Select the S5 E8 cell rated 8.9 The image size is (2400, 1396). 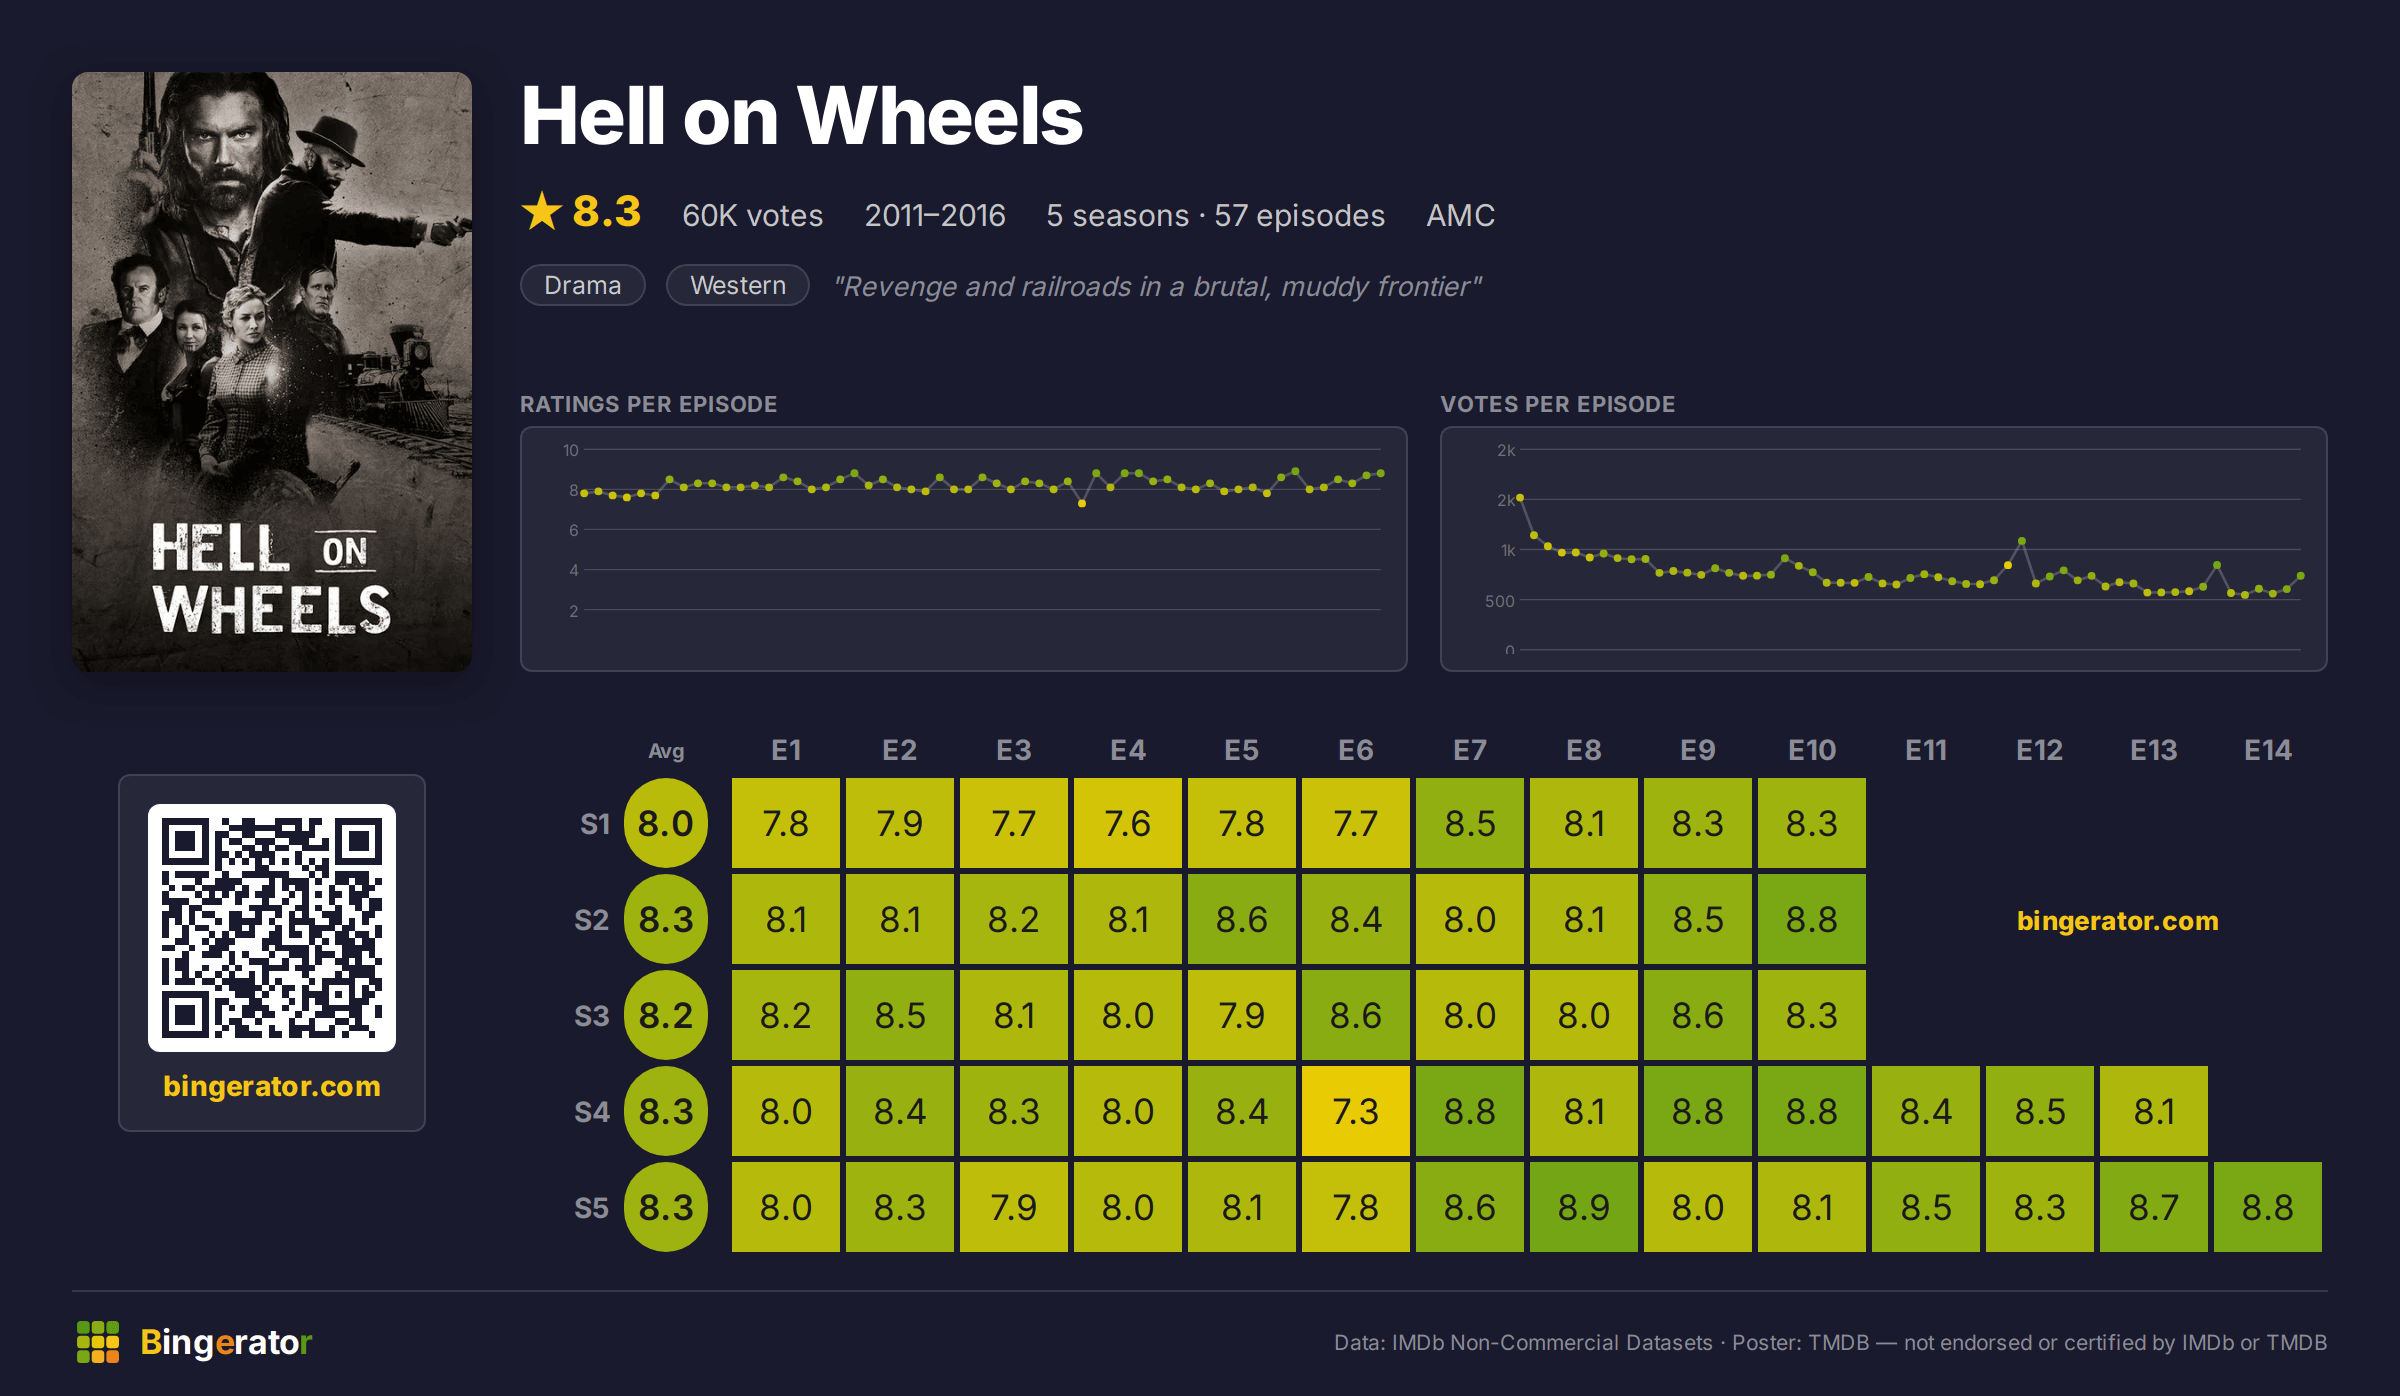[1584, 1207]
